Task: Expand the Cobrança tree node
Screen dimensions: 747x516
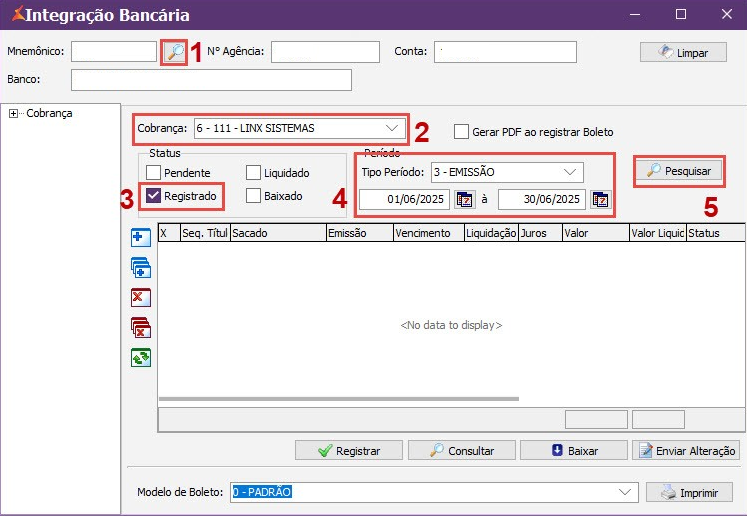Action: pyautogui.click(x=13, y=113)
